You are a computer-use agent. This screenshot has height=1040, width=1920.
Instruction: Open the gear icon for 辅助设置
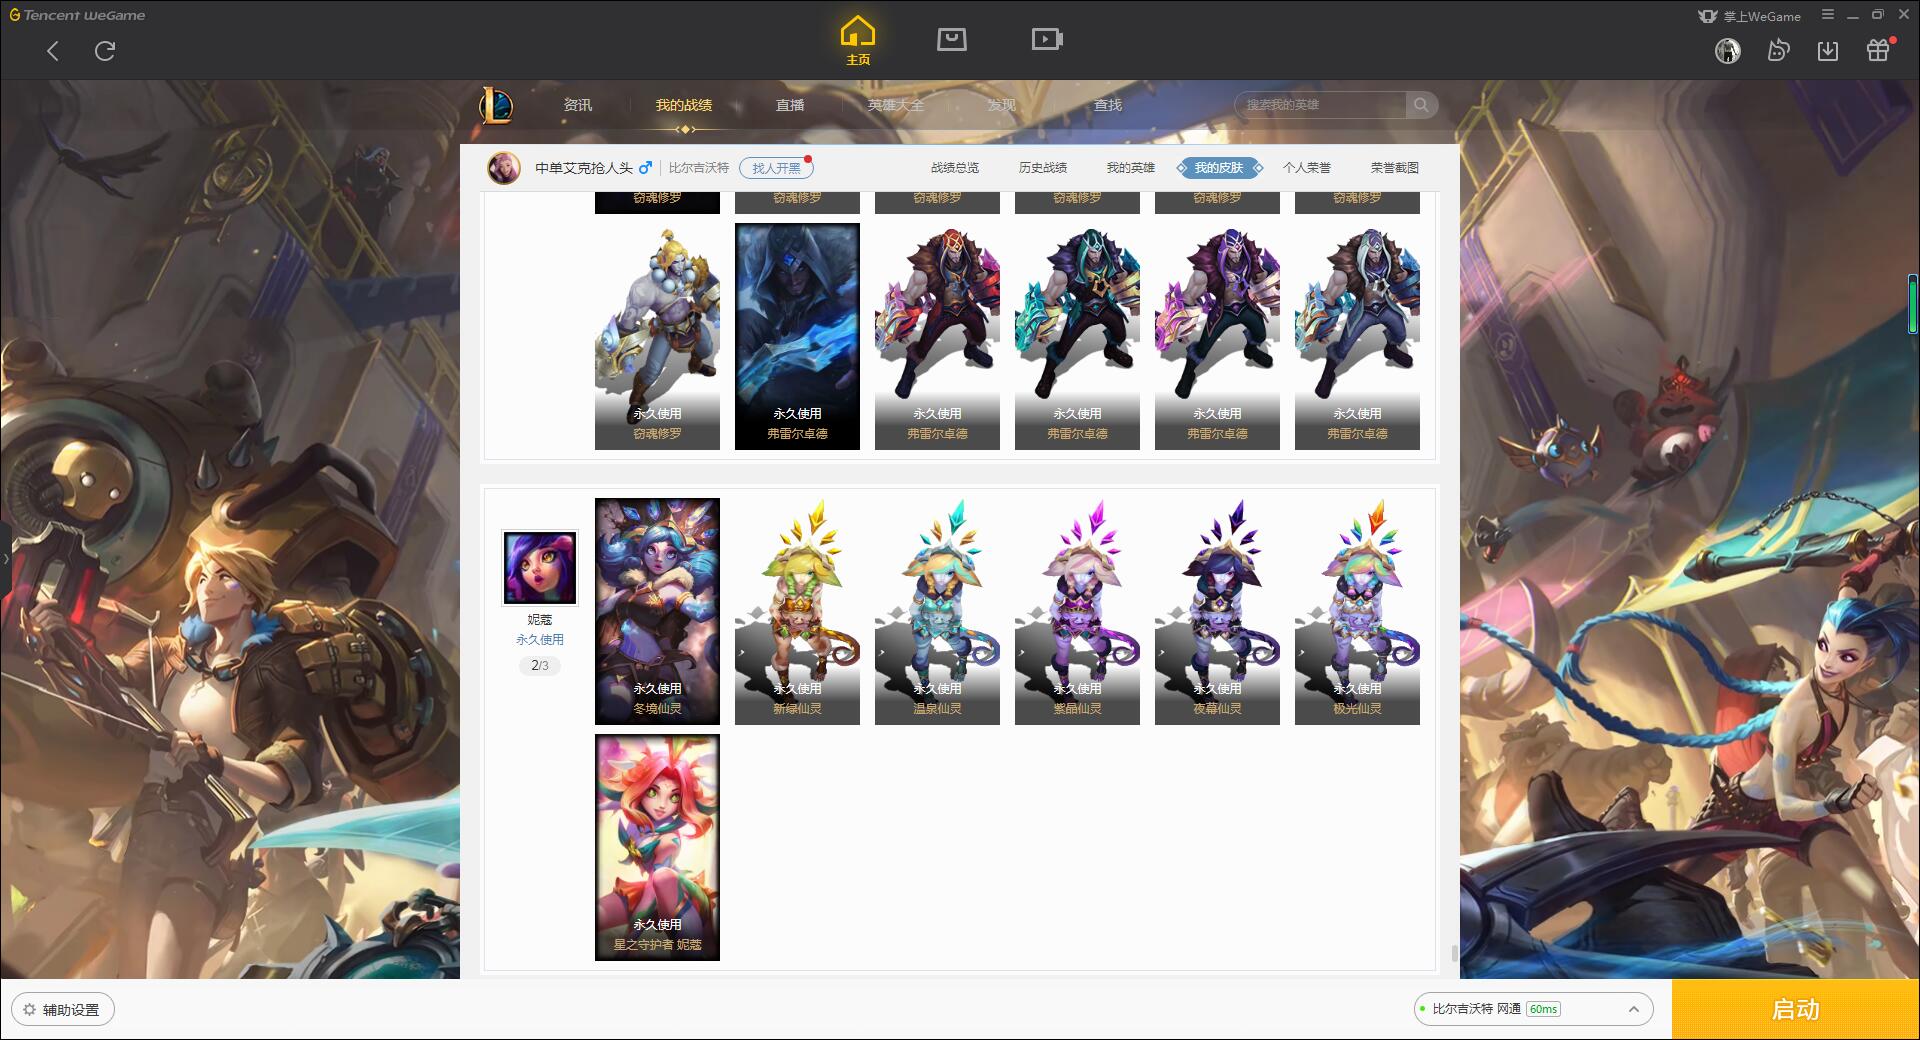coord(29,1010)
